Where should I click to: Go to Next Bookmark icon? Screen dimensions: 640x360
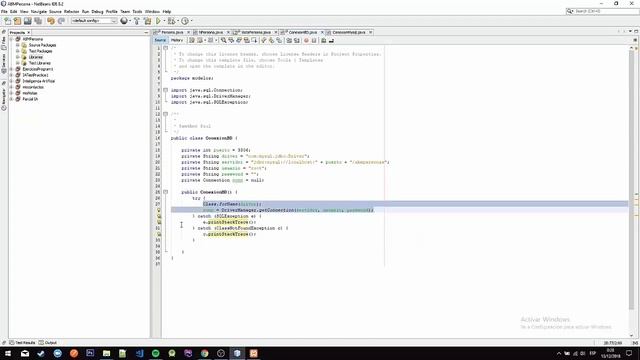point(271,40)
